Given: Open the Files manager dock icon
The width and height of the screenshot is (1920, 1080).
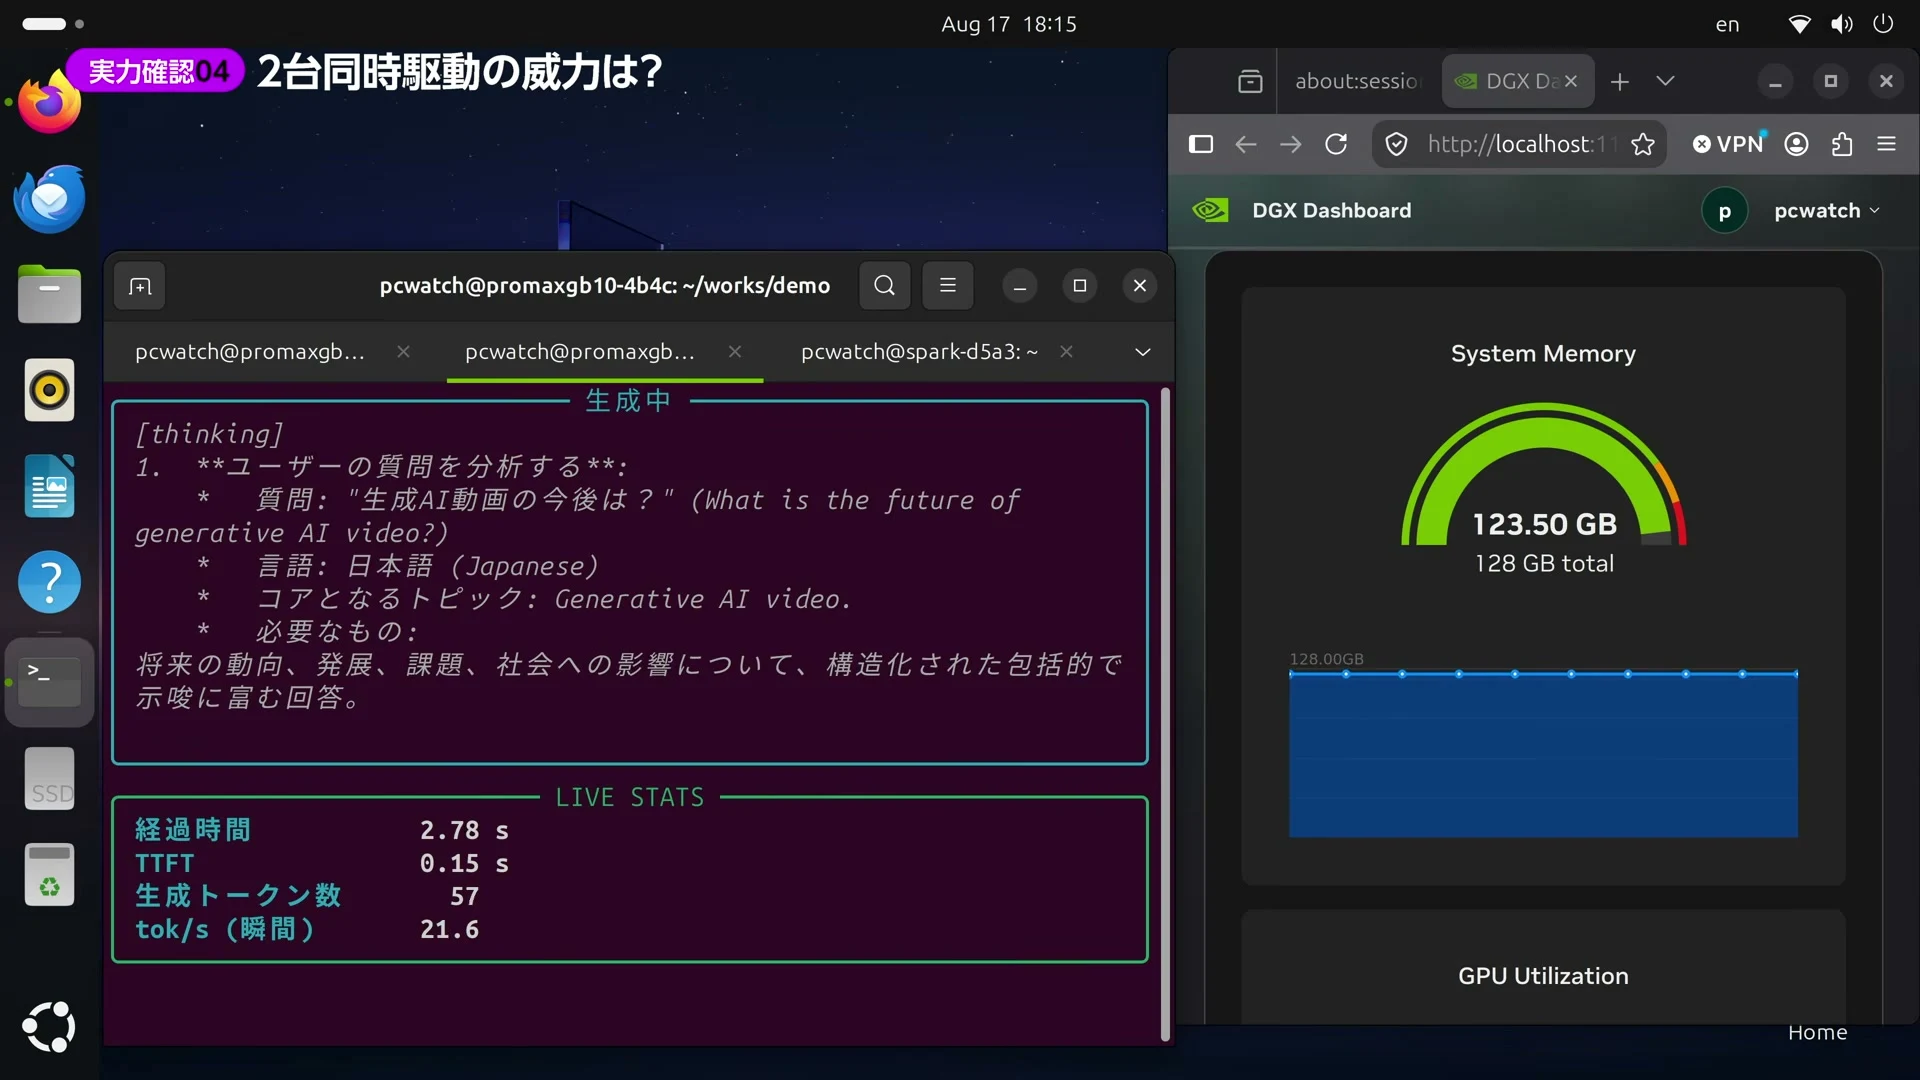Looking at the screenshot, I should point(49,294).
